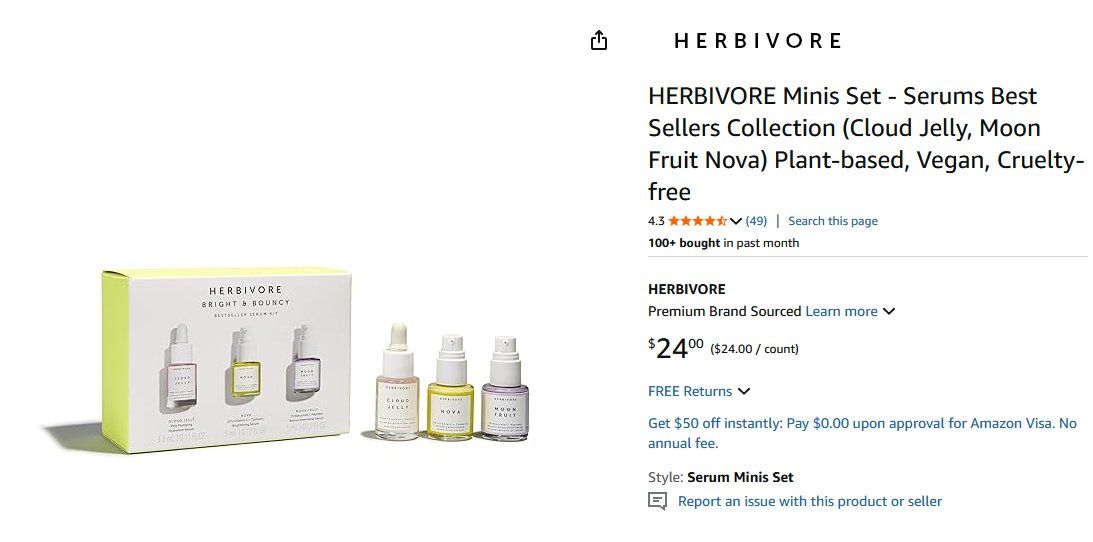Open the 49 reviews link
1093x542 pixels.
[756, 221]
